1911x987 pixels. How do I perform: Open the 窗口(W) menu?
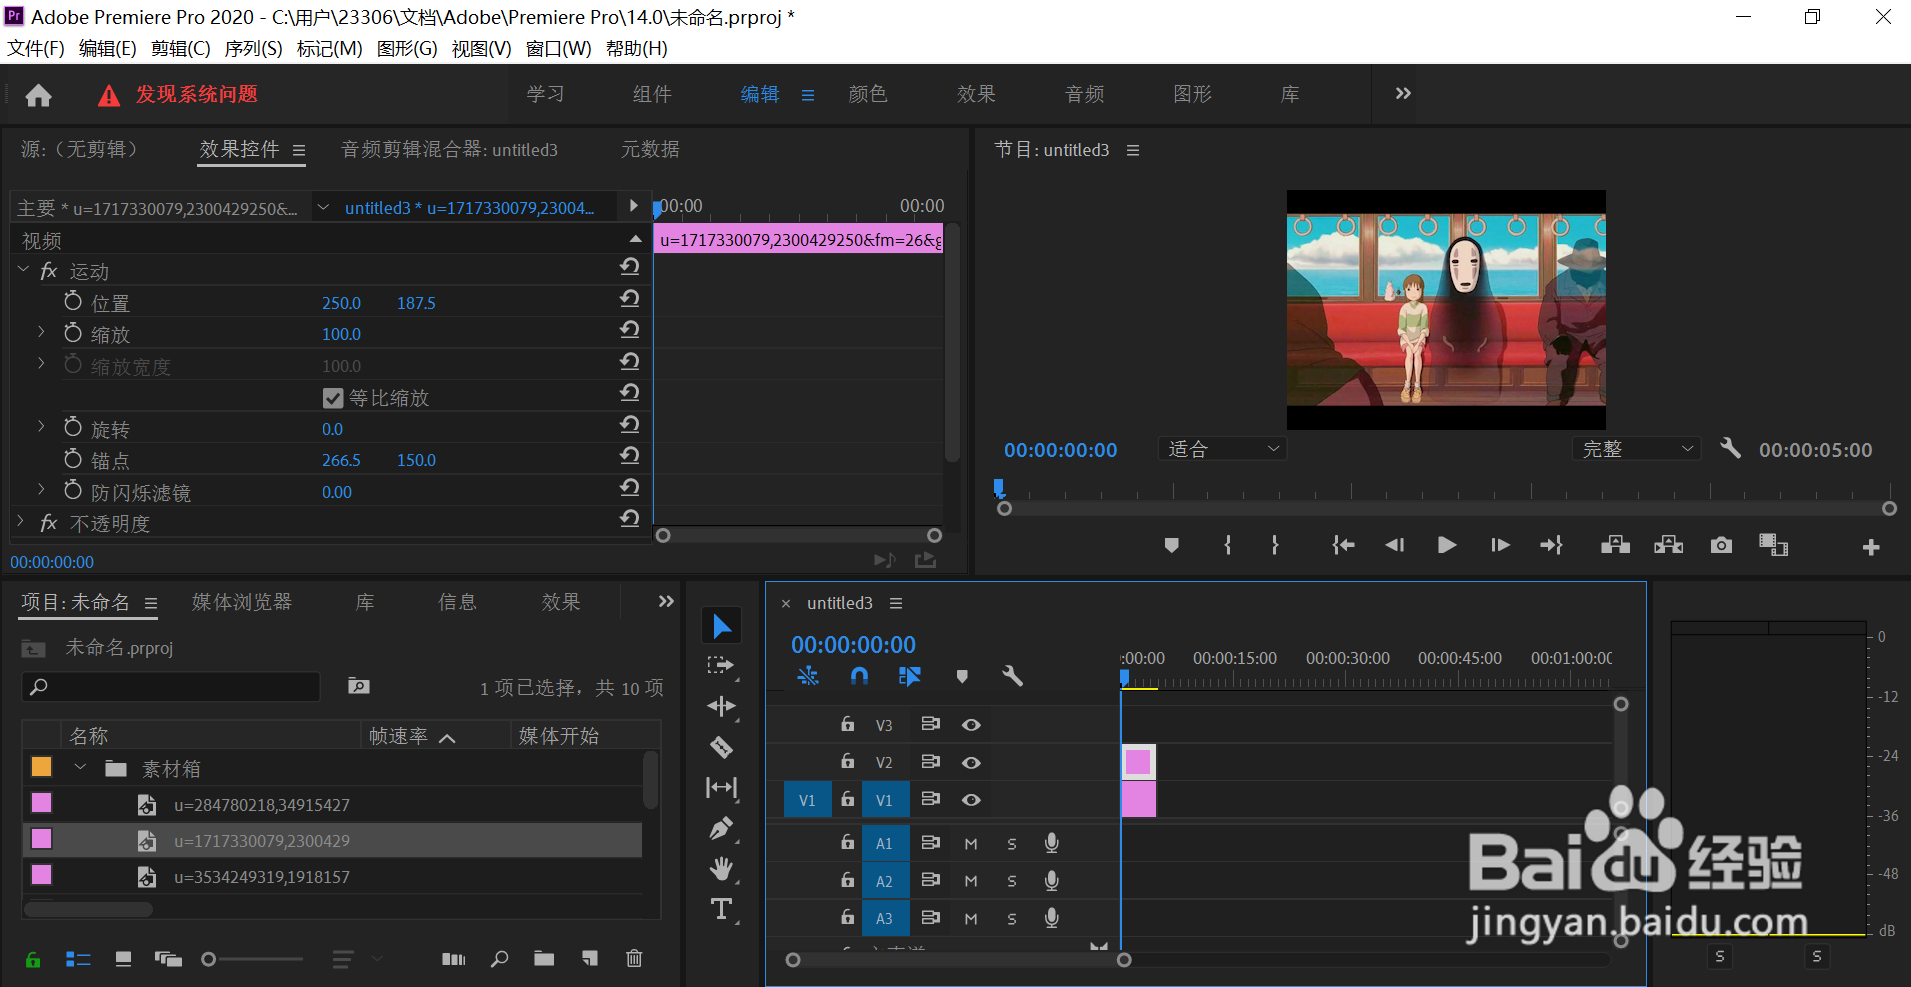pyautogui.click(x=558, y=48)
